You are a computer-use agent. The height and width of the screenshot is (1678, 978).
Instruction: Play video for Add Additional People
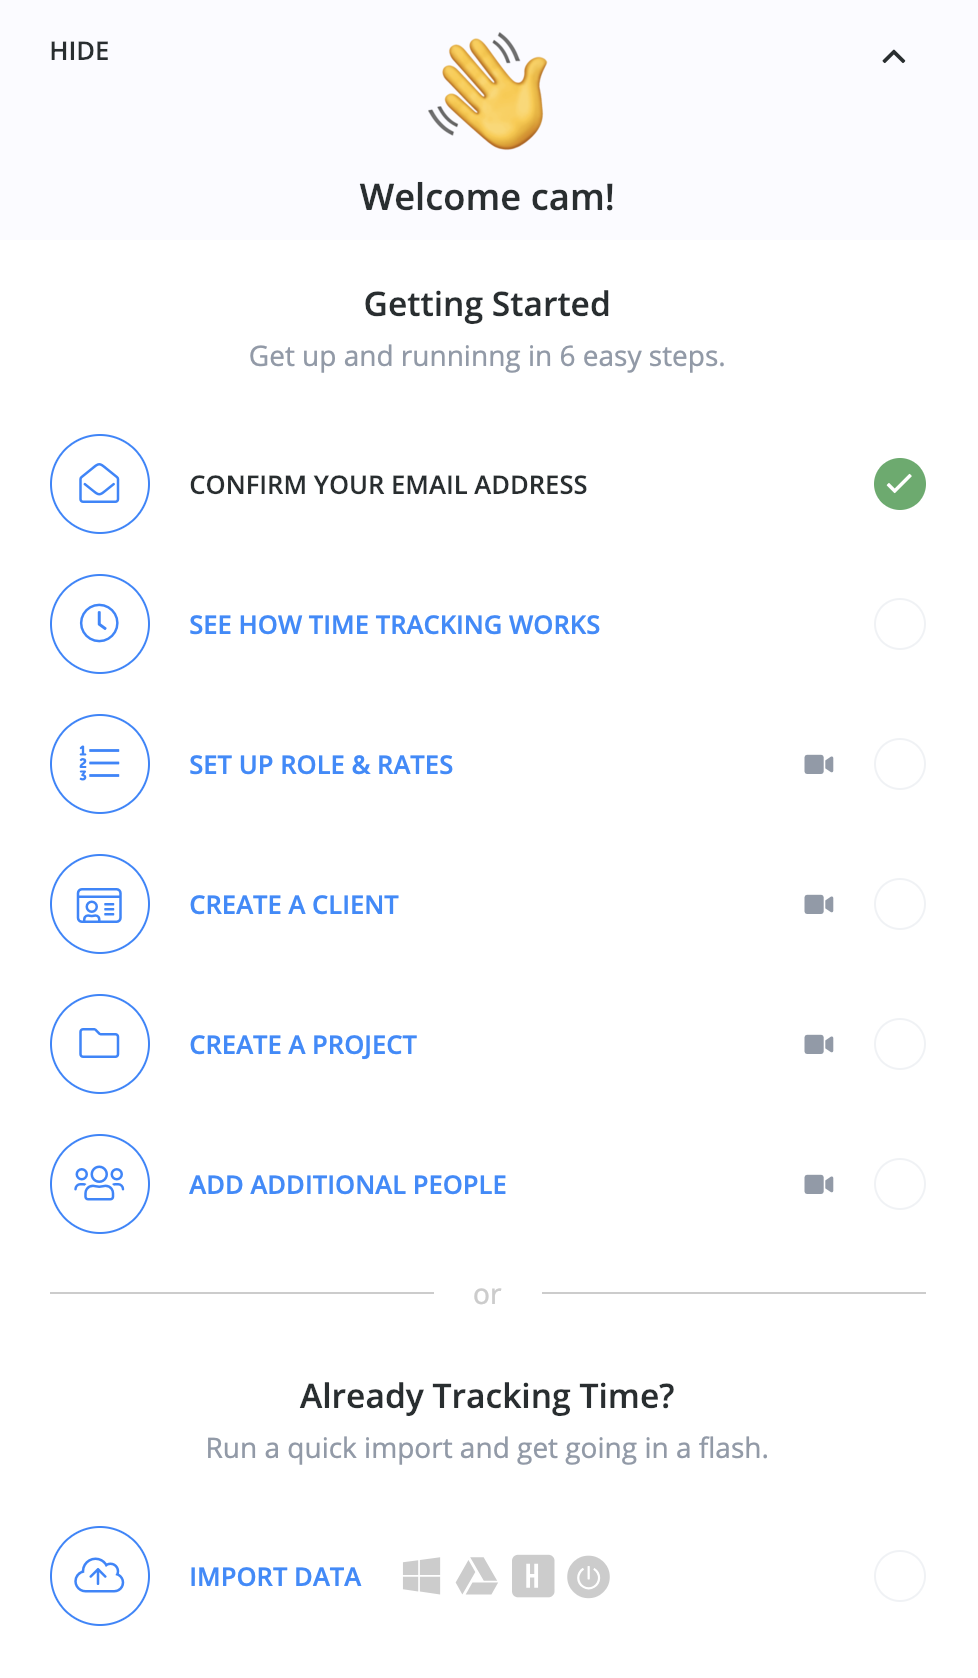(819, 1185)
